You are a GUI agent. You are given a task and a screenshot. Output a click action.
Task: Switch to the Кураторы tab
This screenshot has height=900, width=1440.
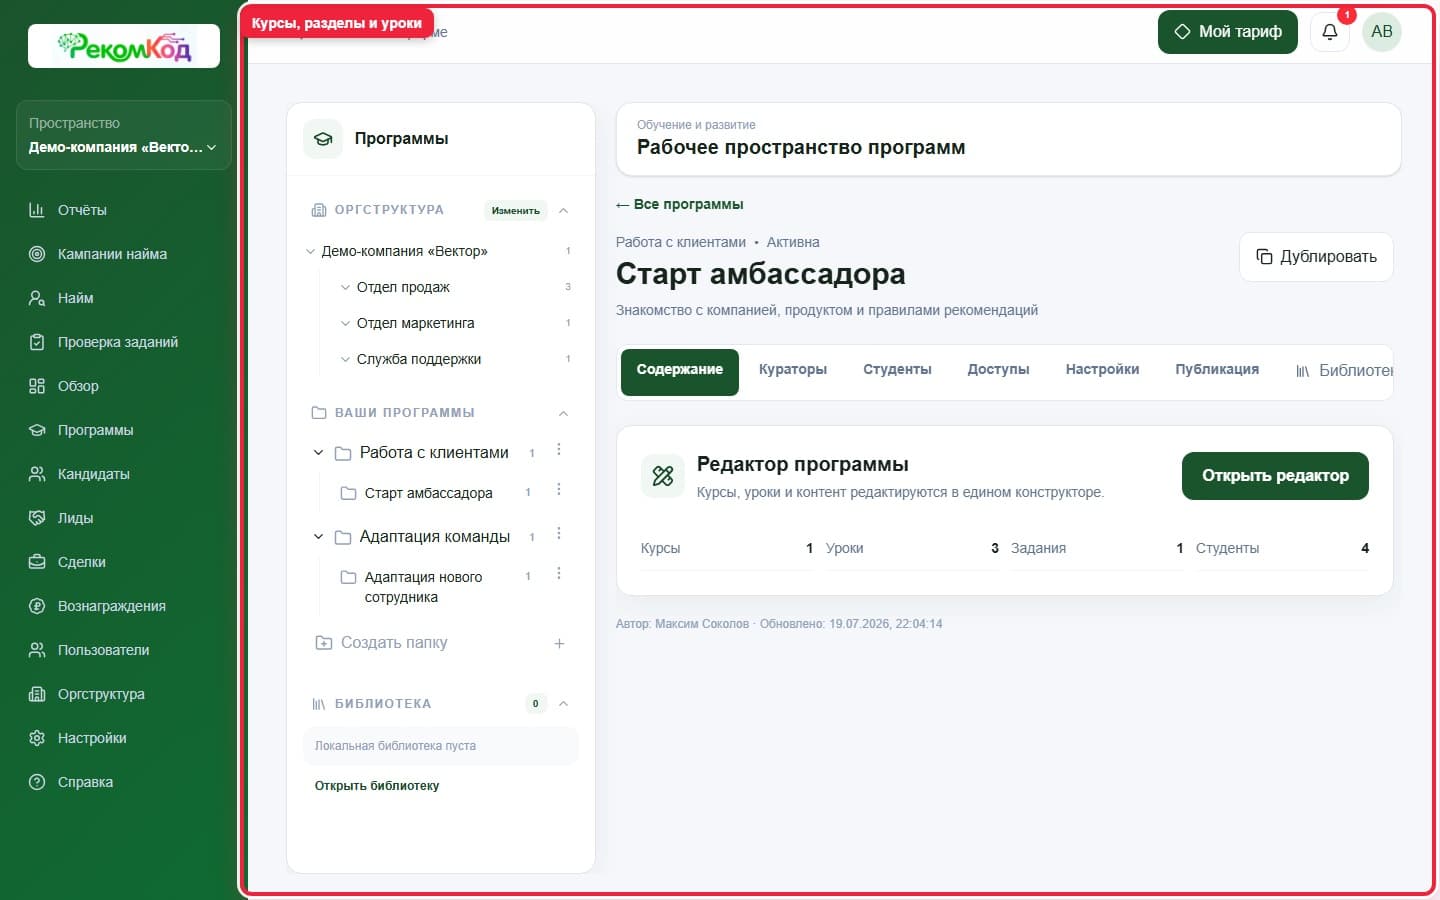[793, 370]
